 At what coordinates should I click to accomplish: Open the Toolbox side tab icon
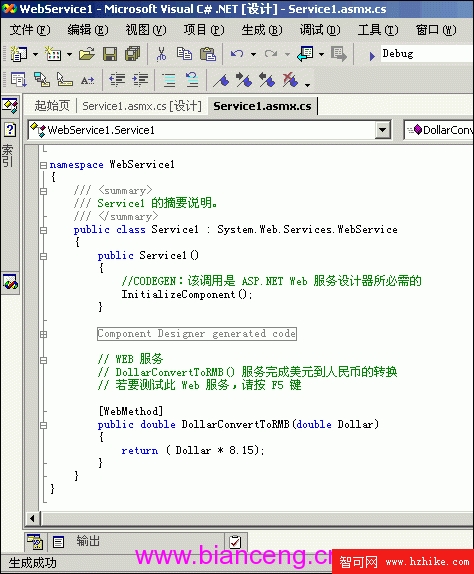[x=10, y=282]
